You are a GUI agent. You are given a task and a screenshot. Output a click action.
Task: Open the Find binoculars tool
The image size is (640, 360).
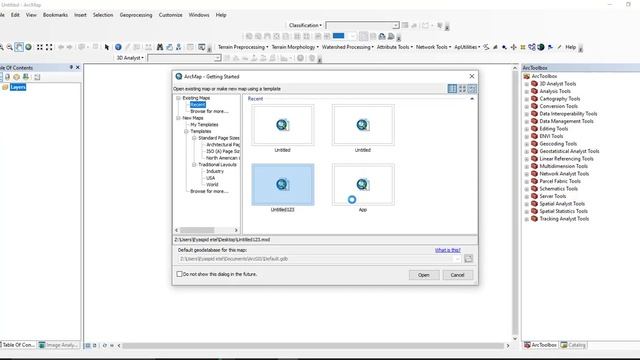(160, 47)
